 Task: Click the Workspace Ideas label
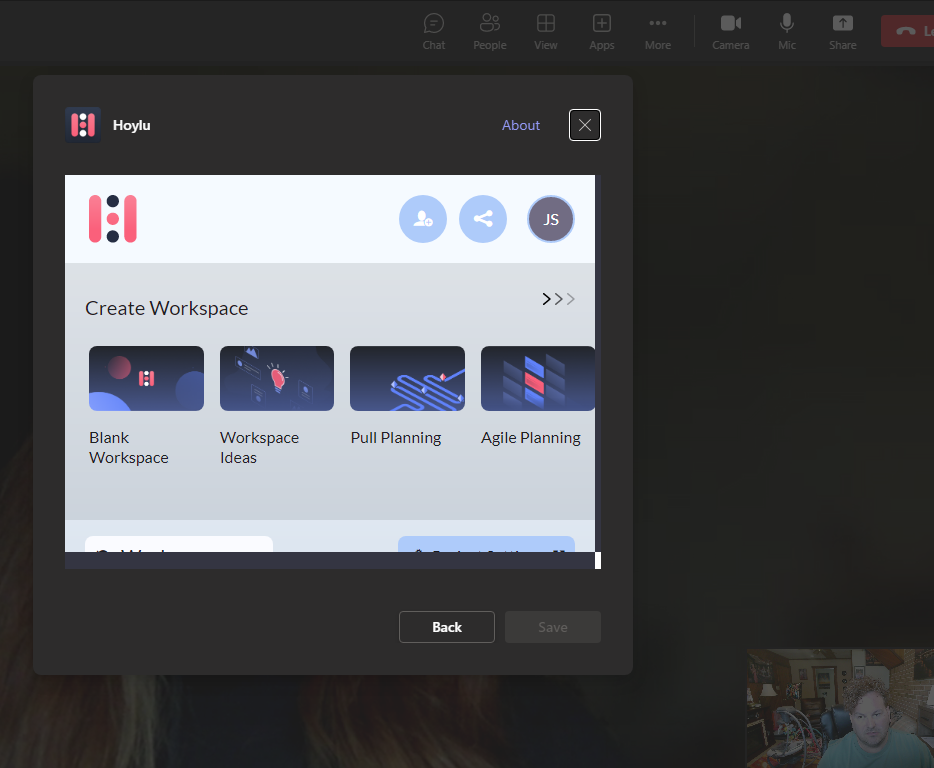tap(259, 447)
